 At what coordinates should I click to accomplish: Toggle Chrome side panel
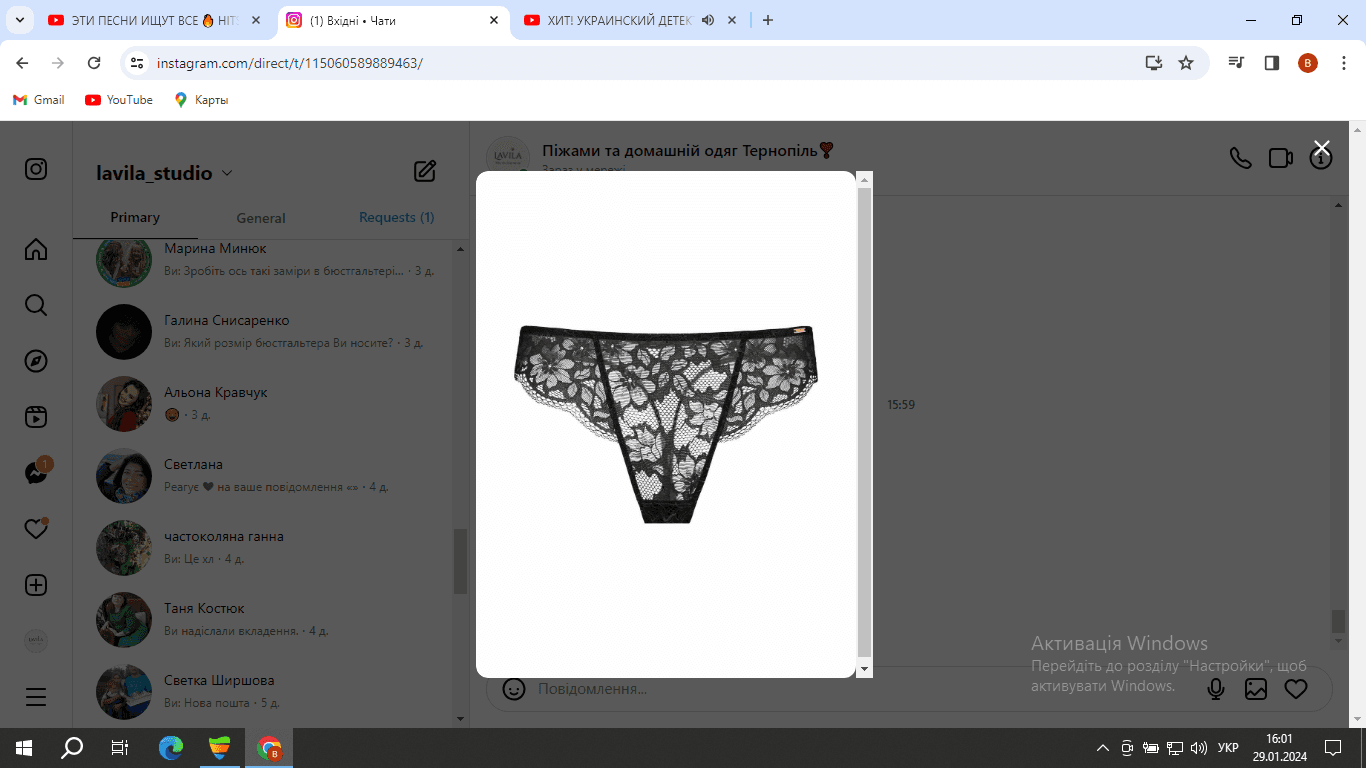[x=1272, y=63]
